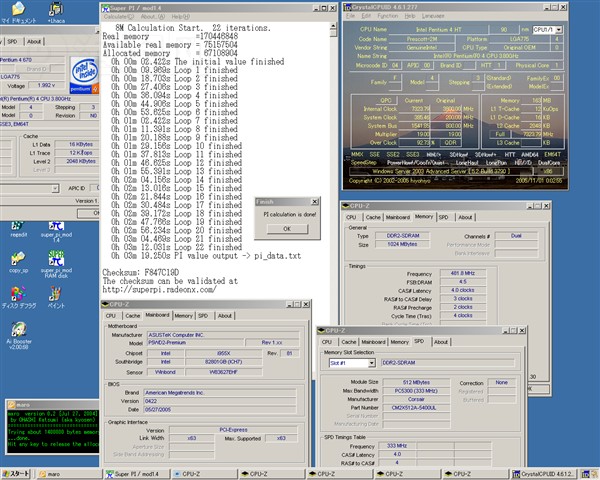
Task: Click the ASUSTeK Computer INC. manufacturer field
Action: click(223, 335)
